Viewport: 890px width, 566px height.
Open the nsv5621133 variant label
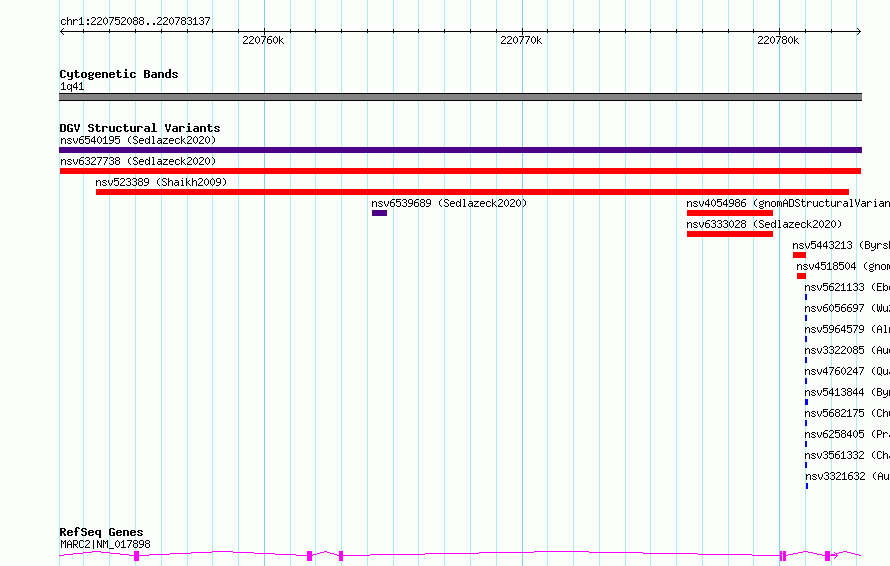point(847,287)
